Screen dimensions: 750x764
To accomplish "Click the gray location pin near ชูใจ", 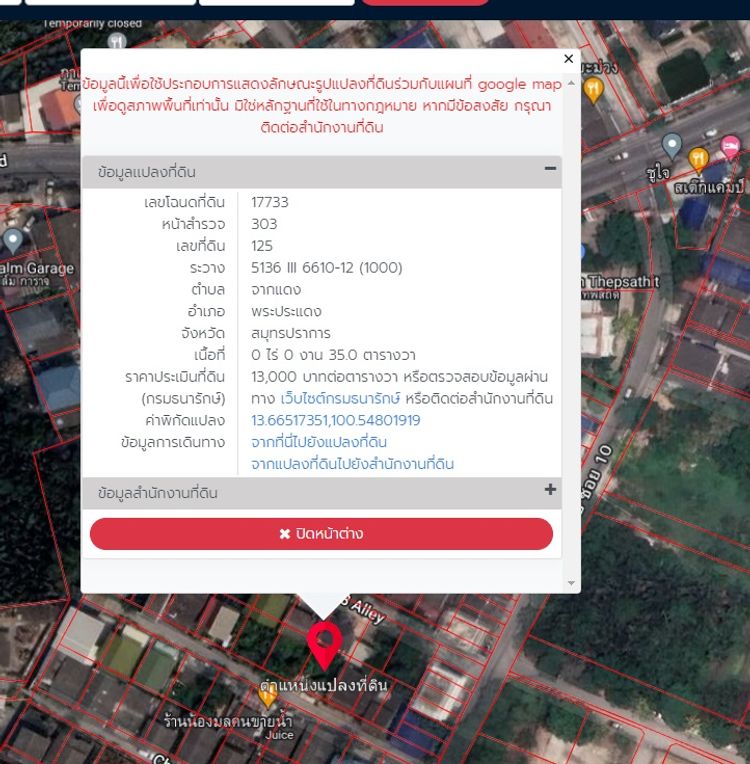I will tap(672, 146).
